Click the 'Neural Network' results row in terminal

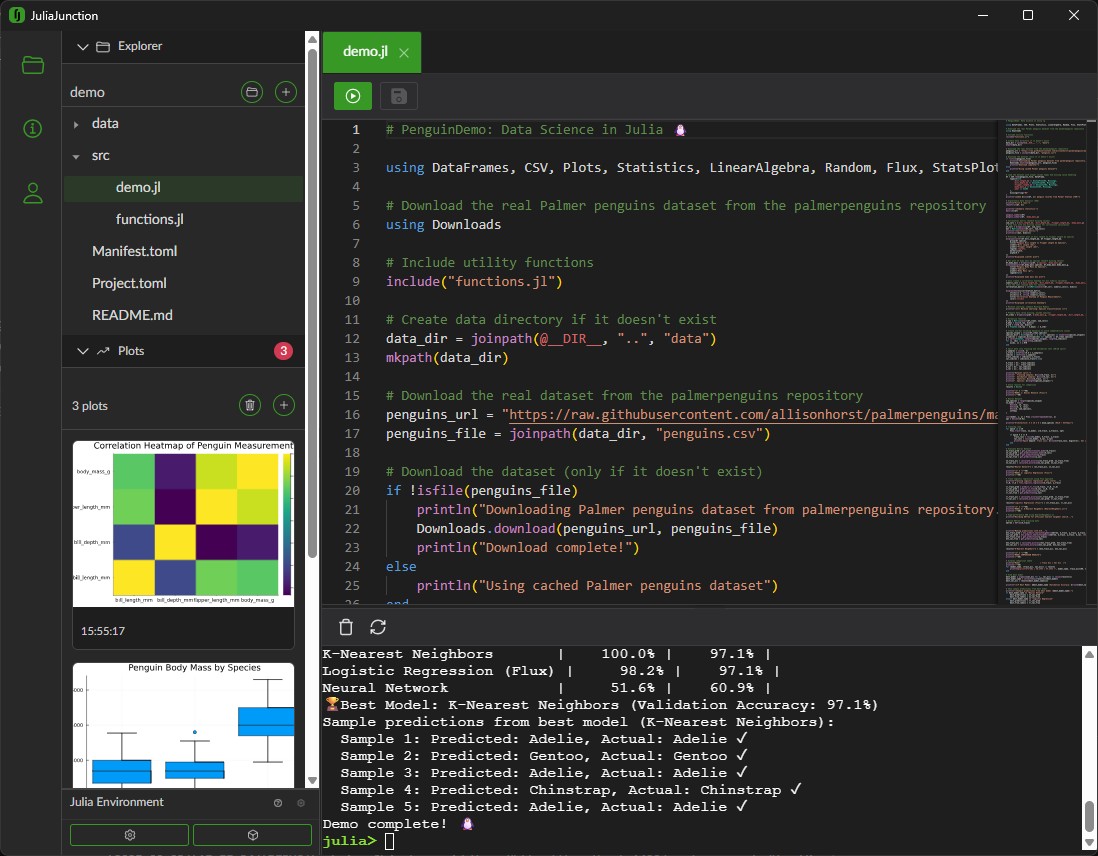547,689
